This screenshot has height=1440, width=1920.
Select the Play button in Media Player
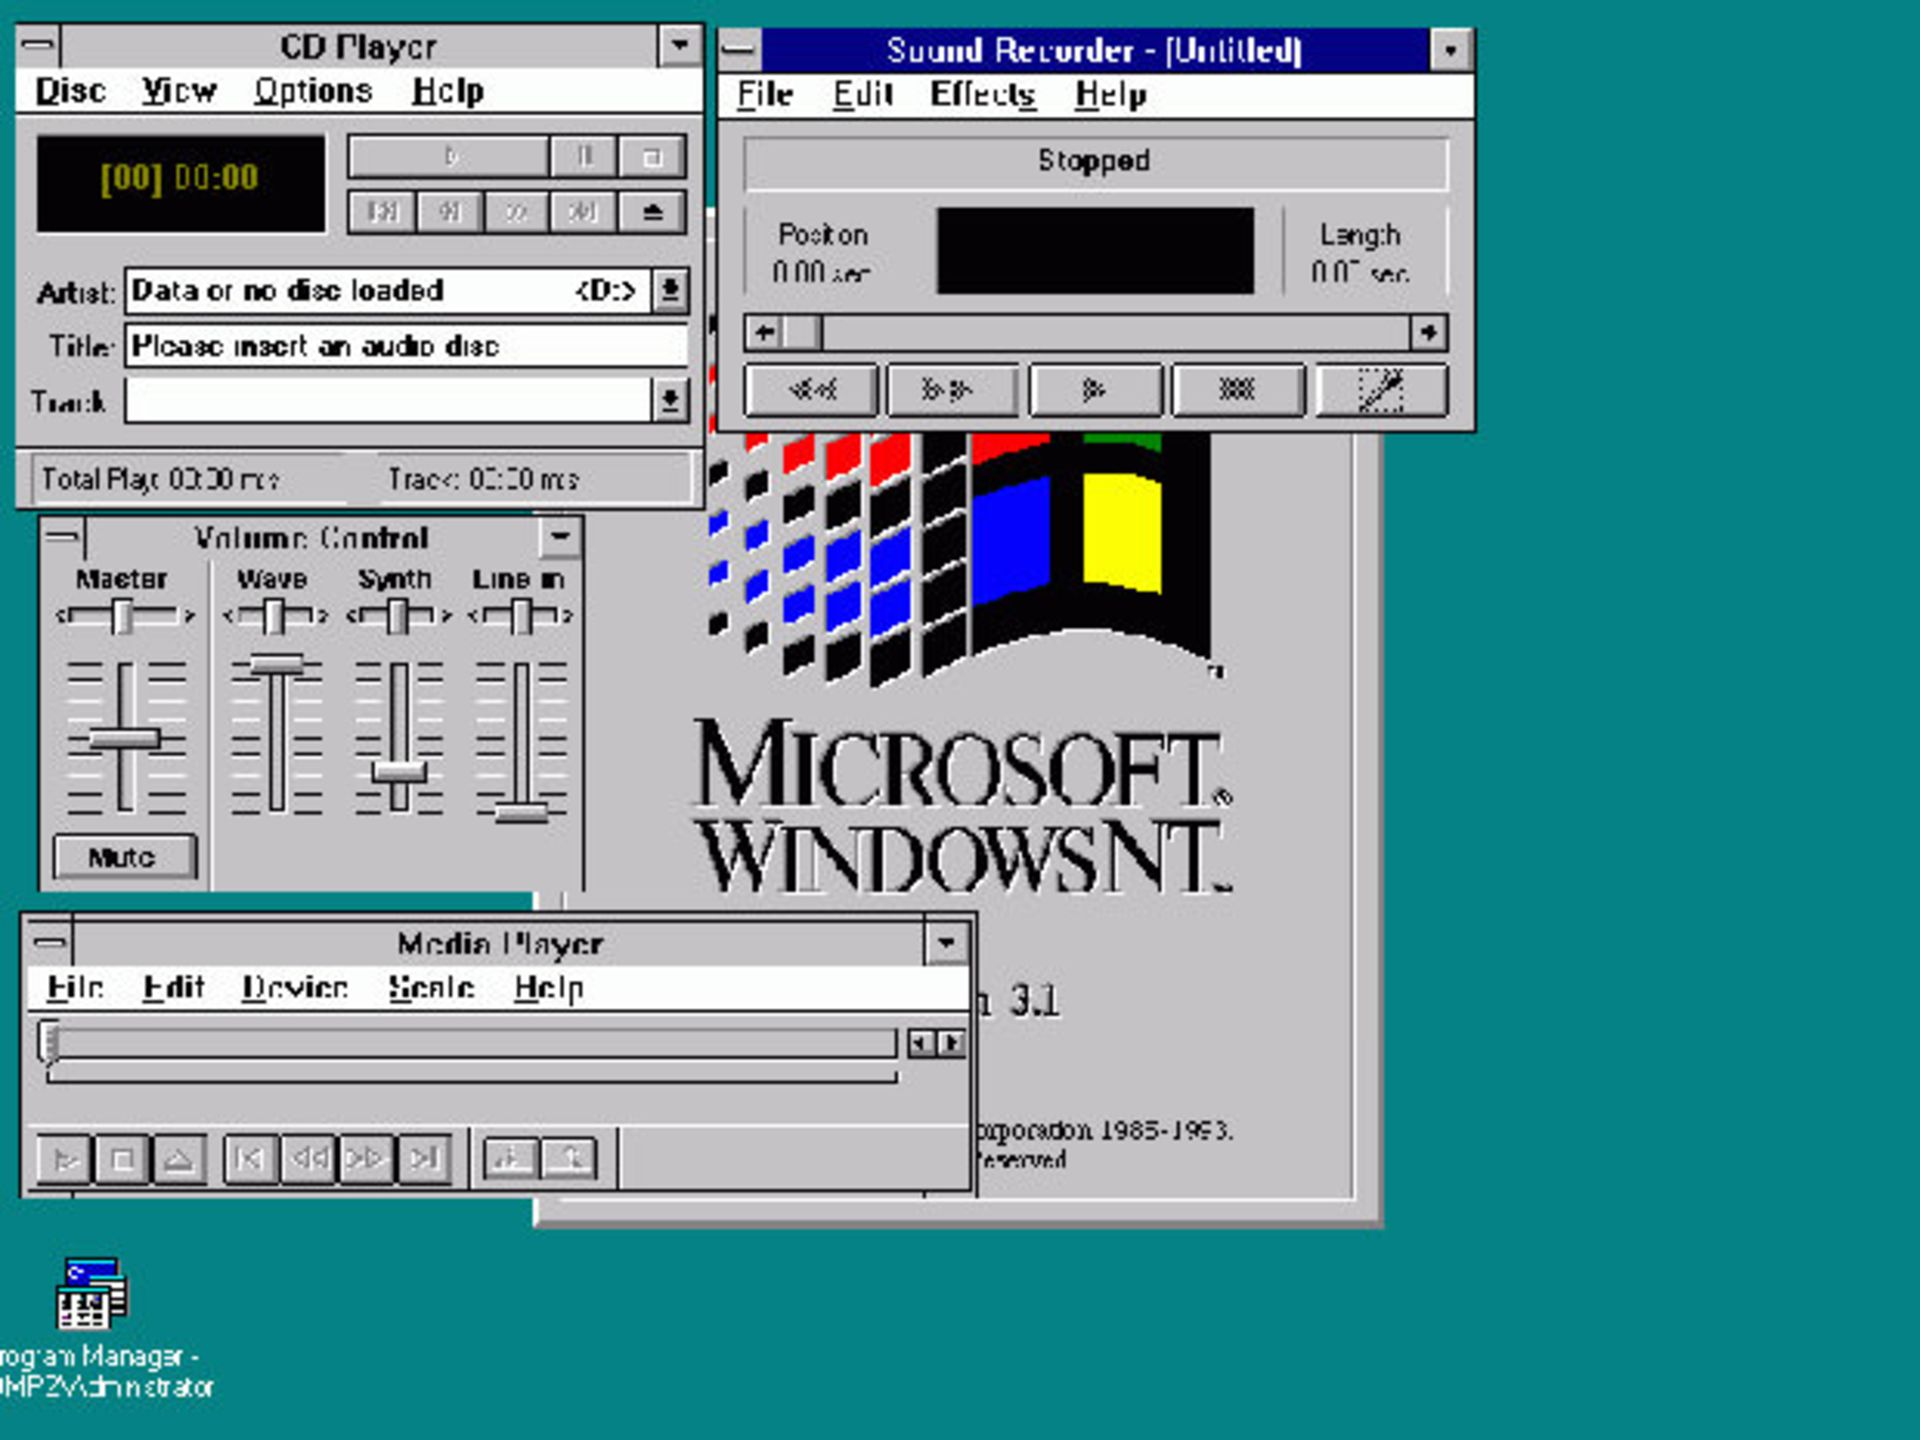63,1158
